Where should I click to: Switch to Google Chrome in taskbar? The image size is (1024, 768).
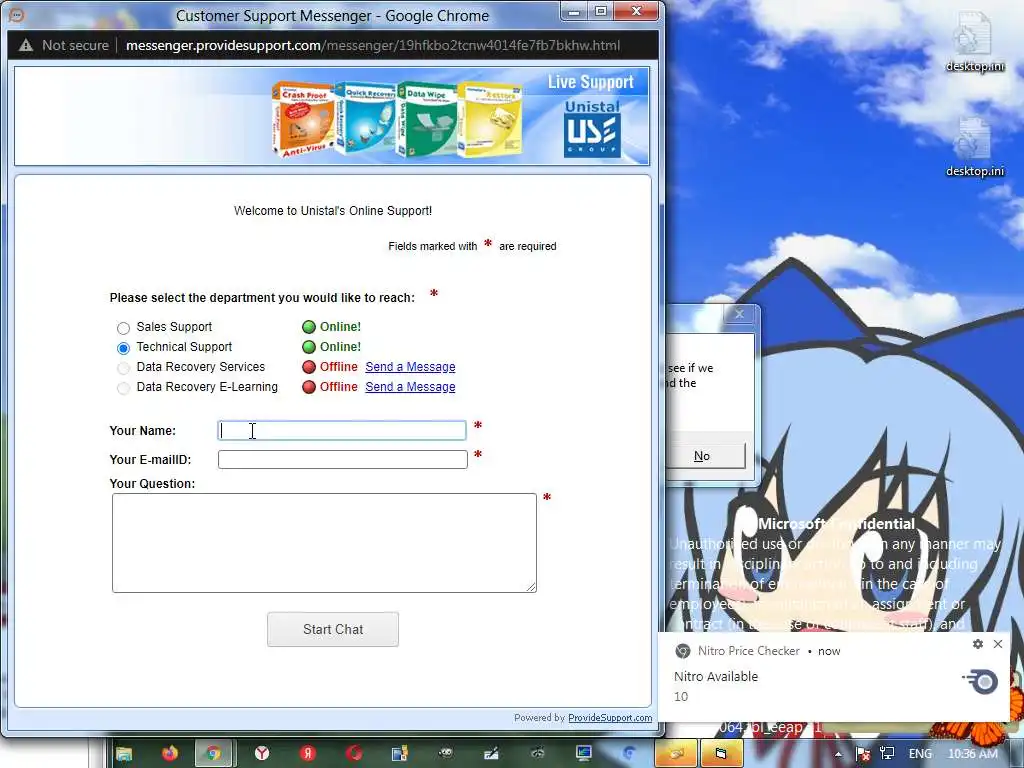pos(213,754)
